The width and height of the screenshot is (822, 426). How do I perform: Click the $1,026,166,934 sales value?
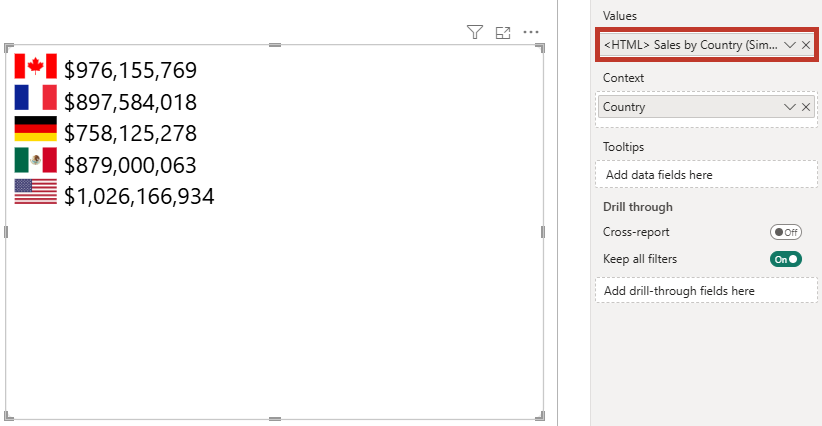click(x=139, y=196)
